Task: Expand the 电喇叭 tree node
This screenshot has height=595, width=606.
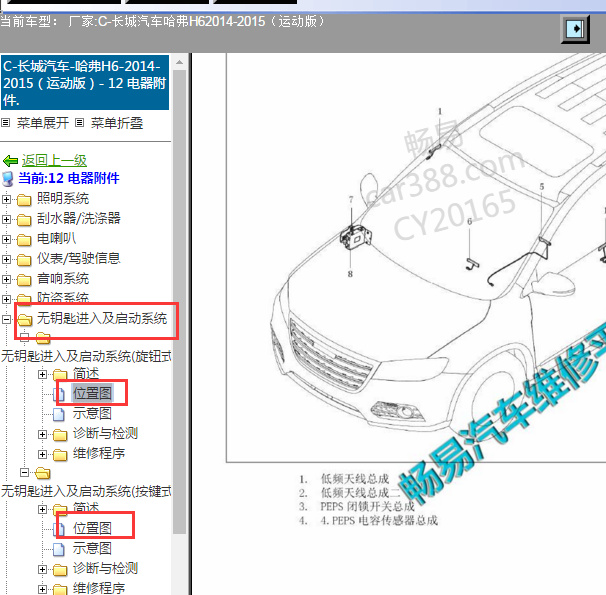Action: (6, 239)
